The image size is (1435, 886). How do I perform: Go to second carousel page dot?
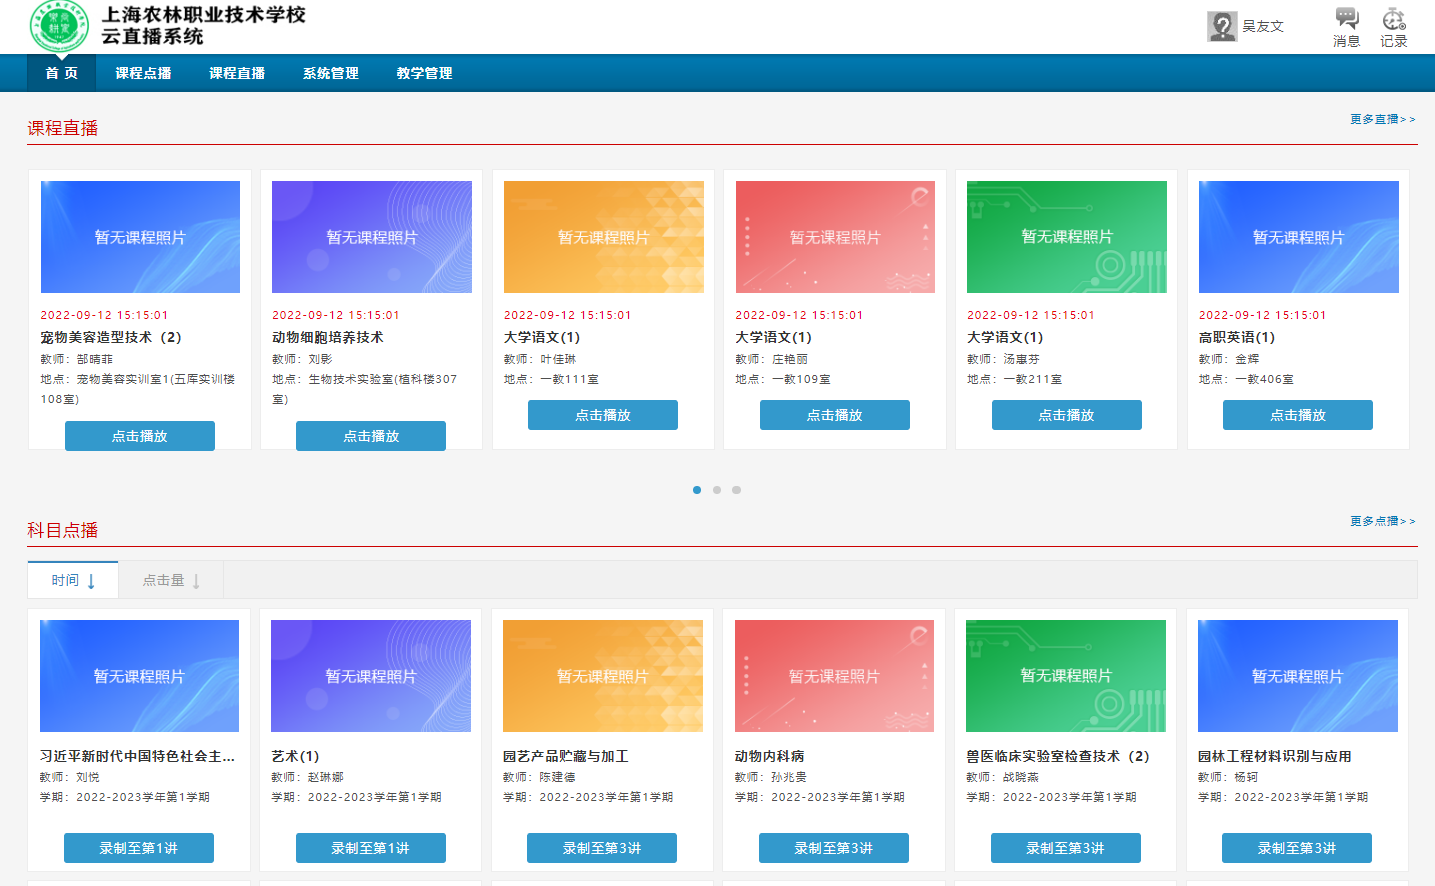[716, 490]
